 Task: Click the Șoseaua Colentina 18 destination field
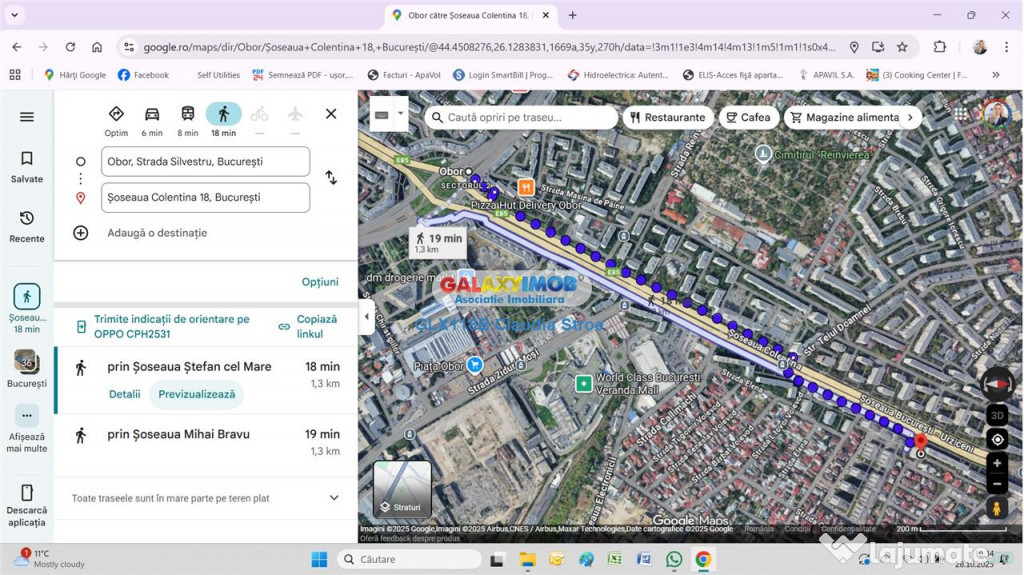(x=205, y=198)
